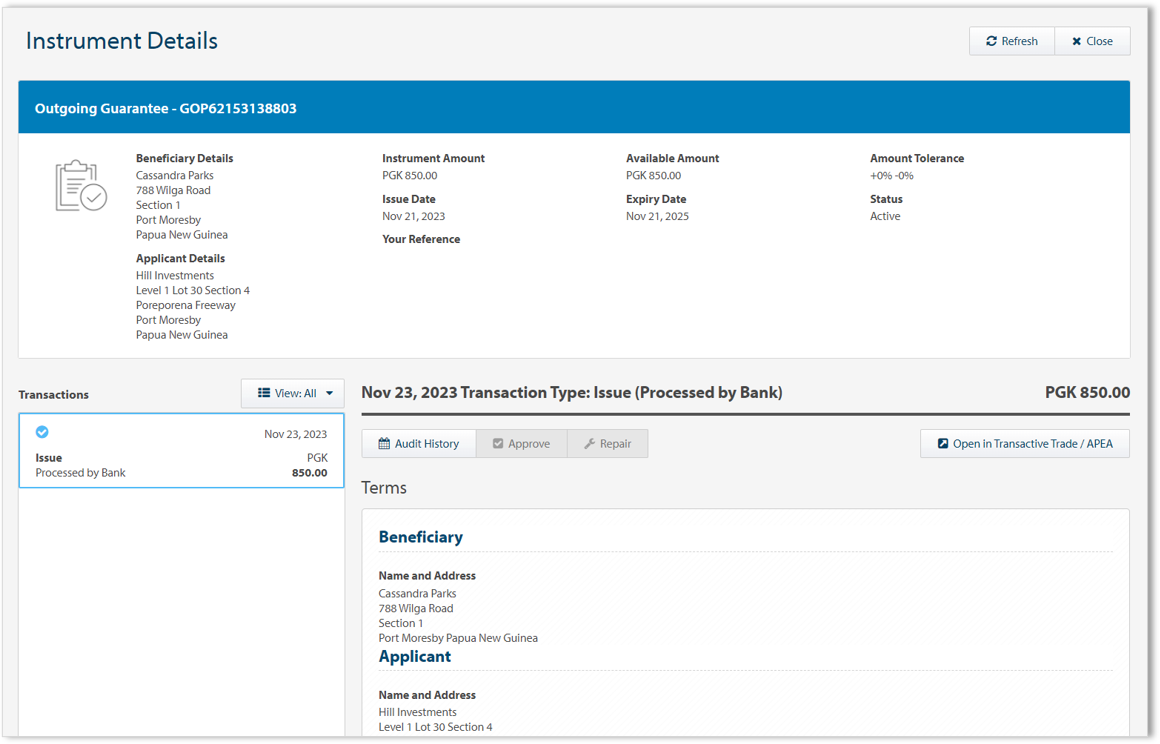Select the Issue transaction from Nov 23, 2023
The width and height of the screenshot is (1160, 744).
pyautogui.click(x=181, y=451)
